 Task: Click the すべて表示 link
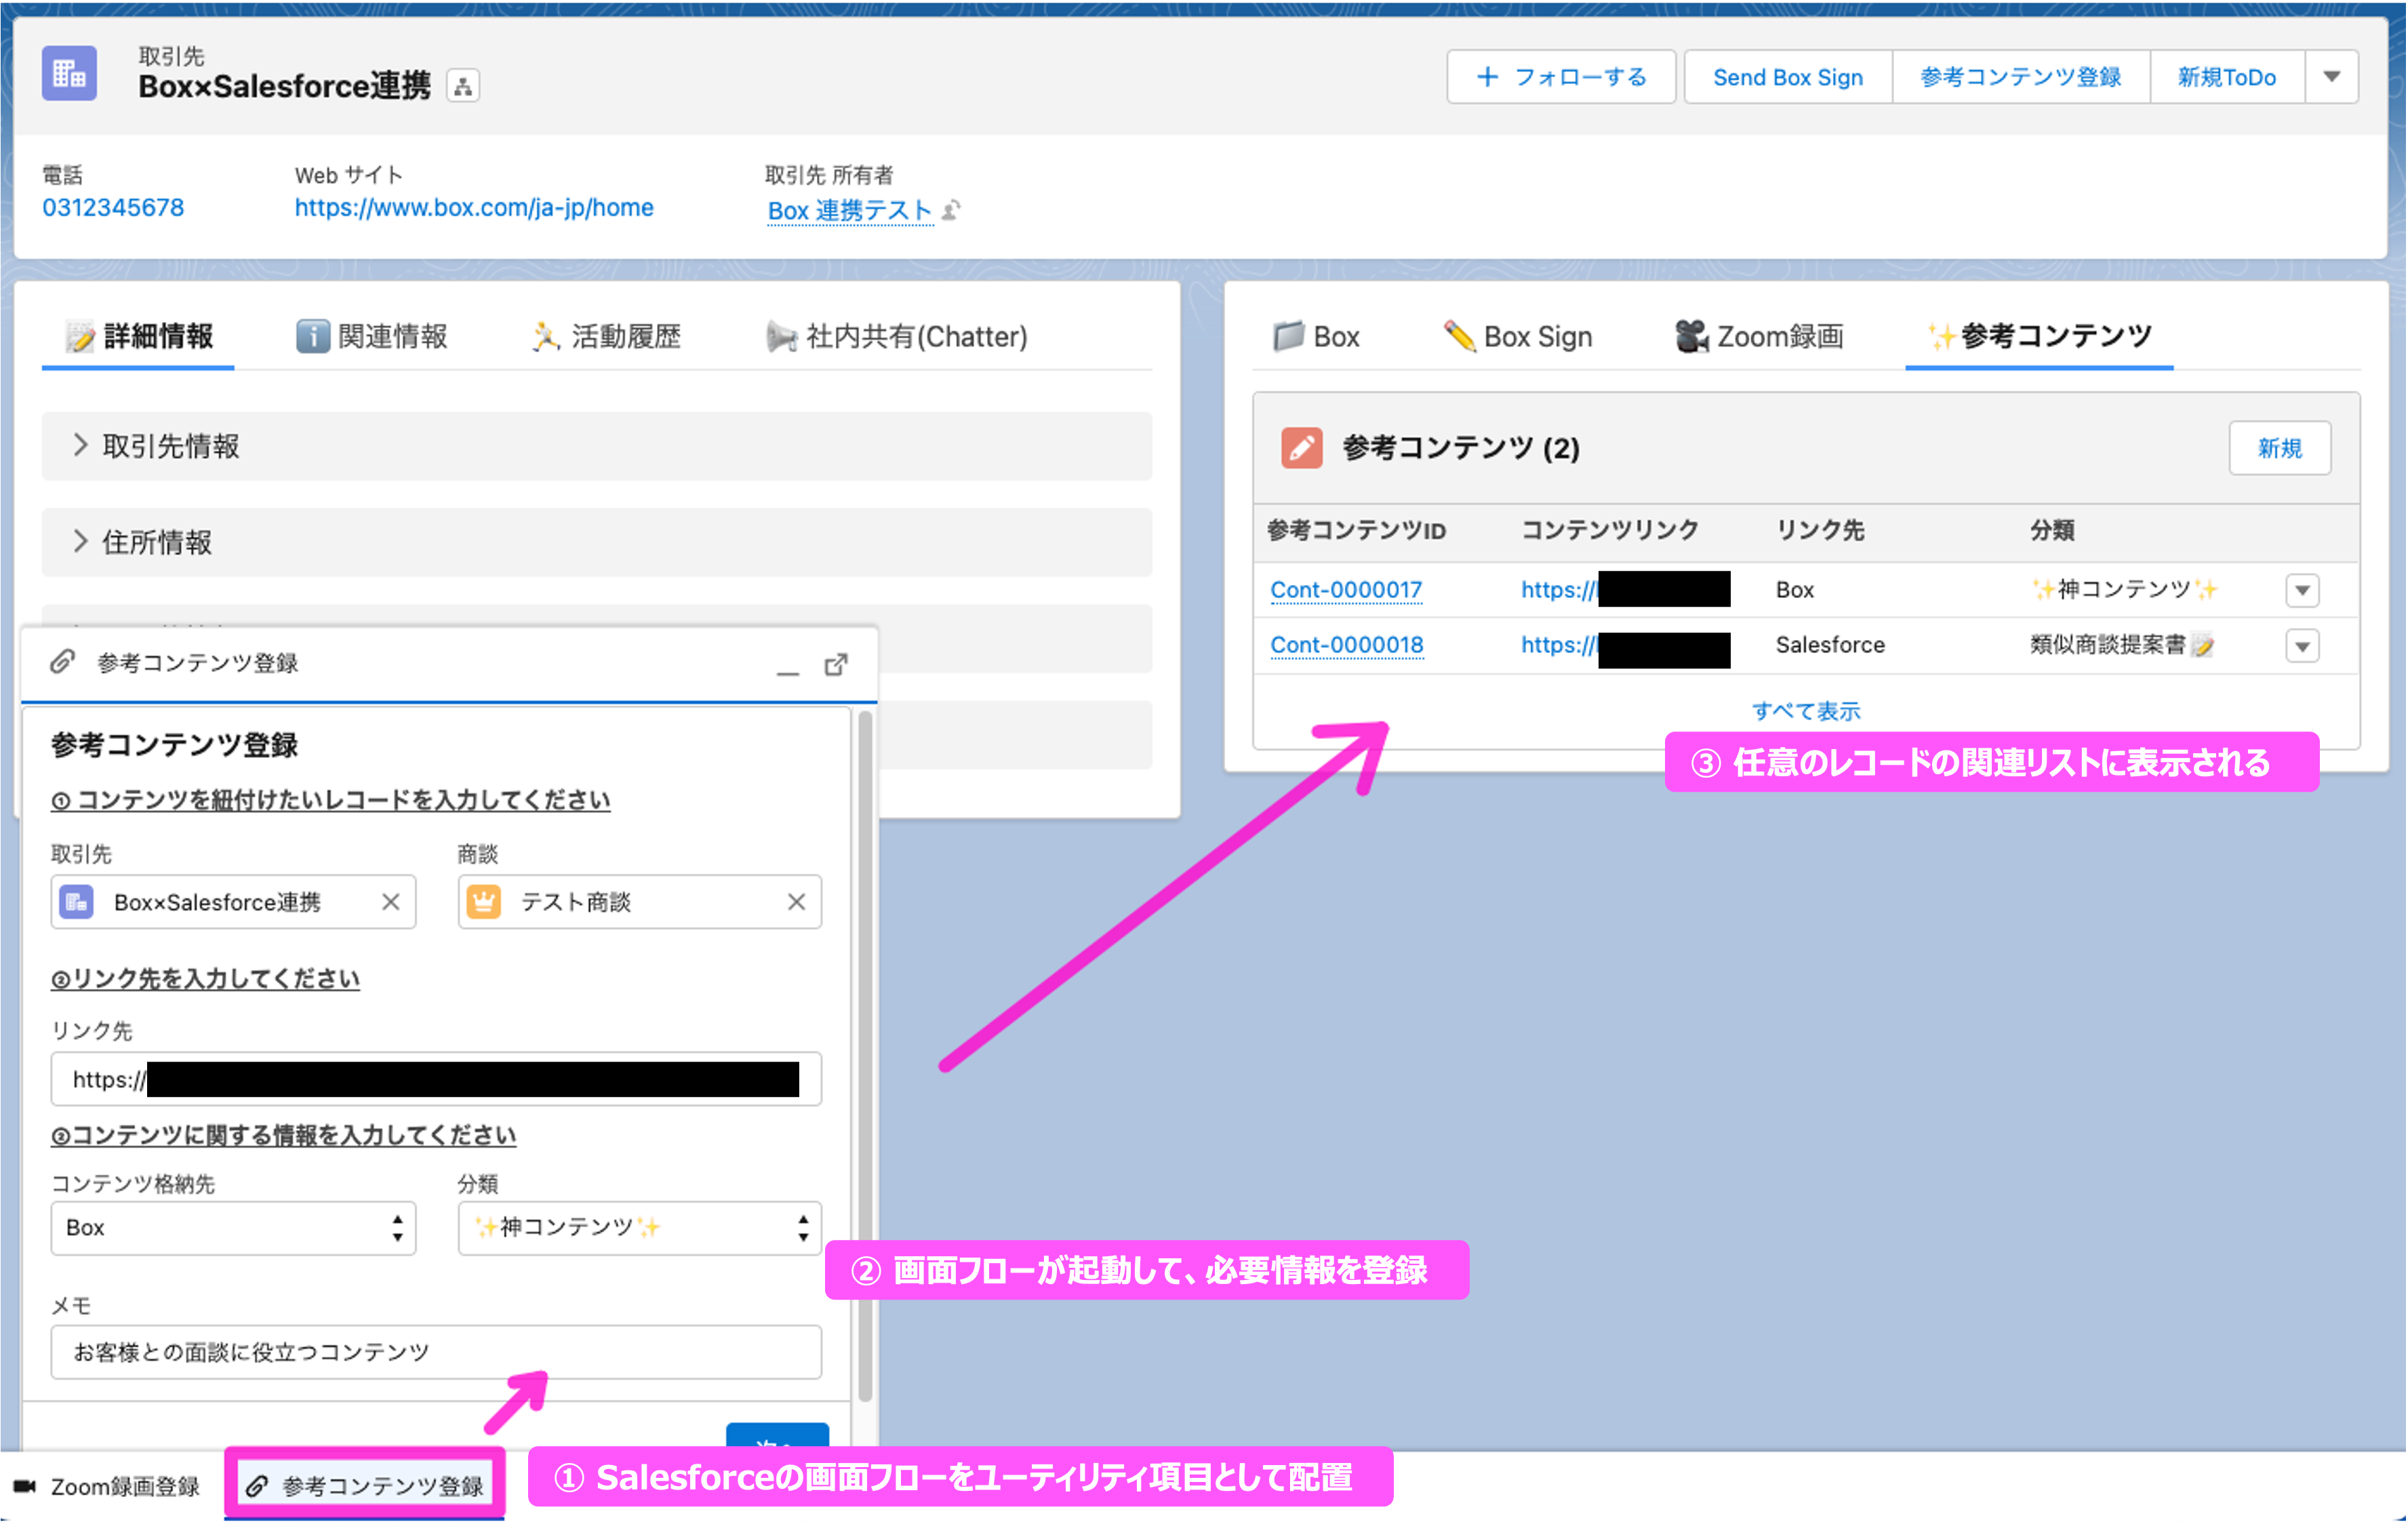coord(1805,711)
